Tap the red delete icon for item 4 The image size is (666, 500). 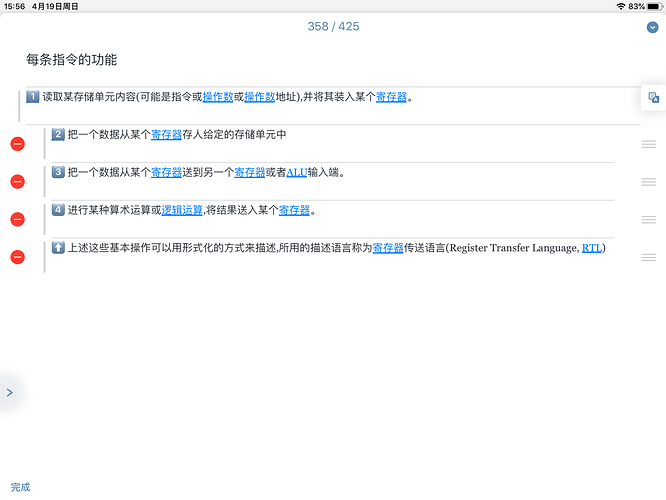(x=17, y=219)
